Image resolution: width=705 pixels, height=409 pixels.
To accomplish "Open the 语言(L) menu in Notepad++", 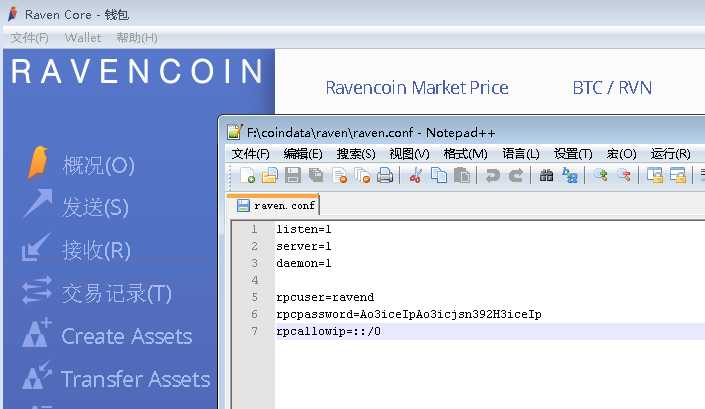I will point(521,154).
